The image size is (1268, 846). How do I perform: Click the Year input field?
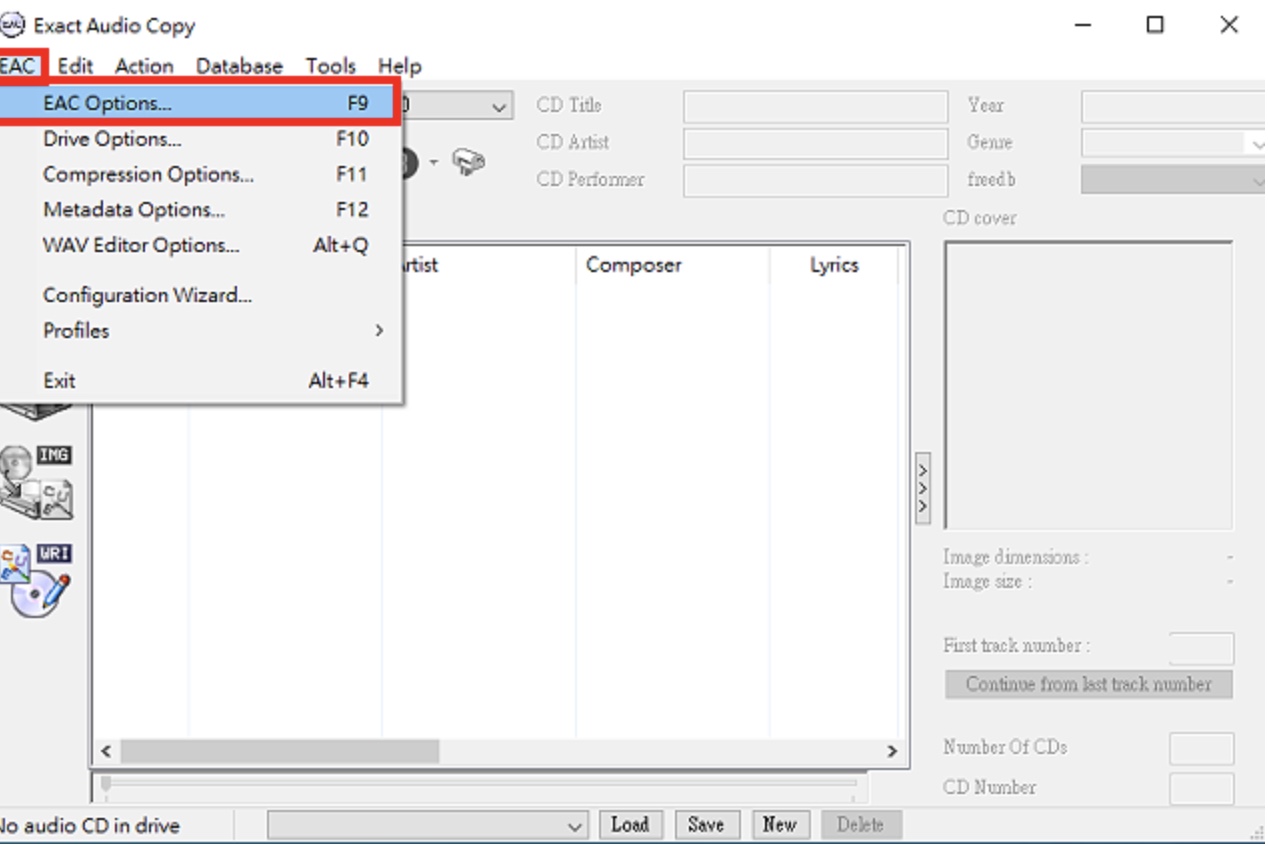[x=1173, y=106]
